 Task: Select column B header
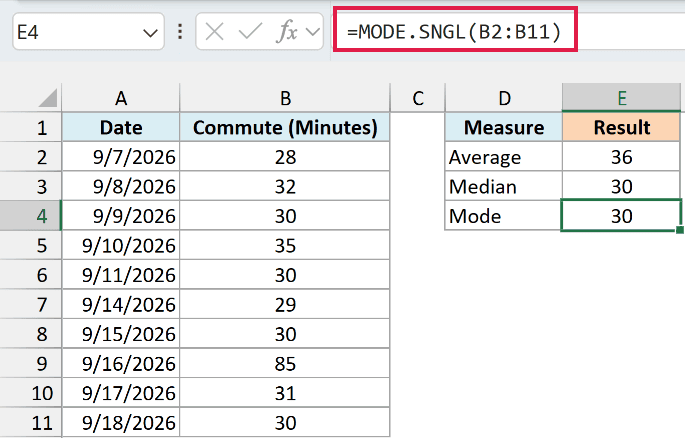click(x=285, y=98)
